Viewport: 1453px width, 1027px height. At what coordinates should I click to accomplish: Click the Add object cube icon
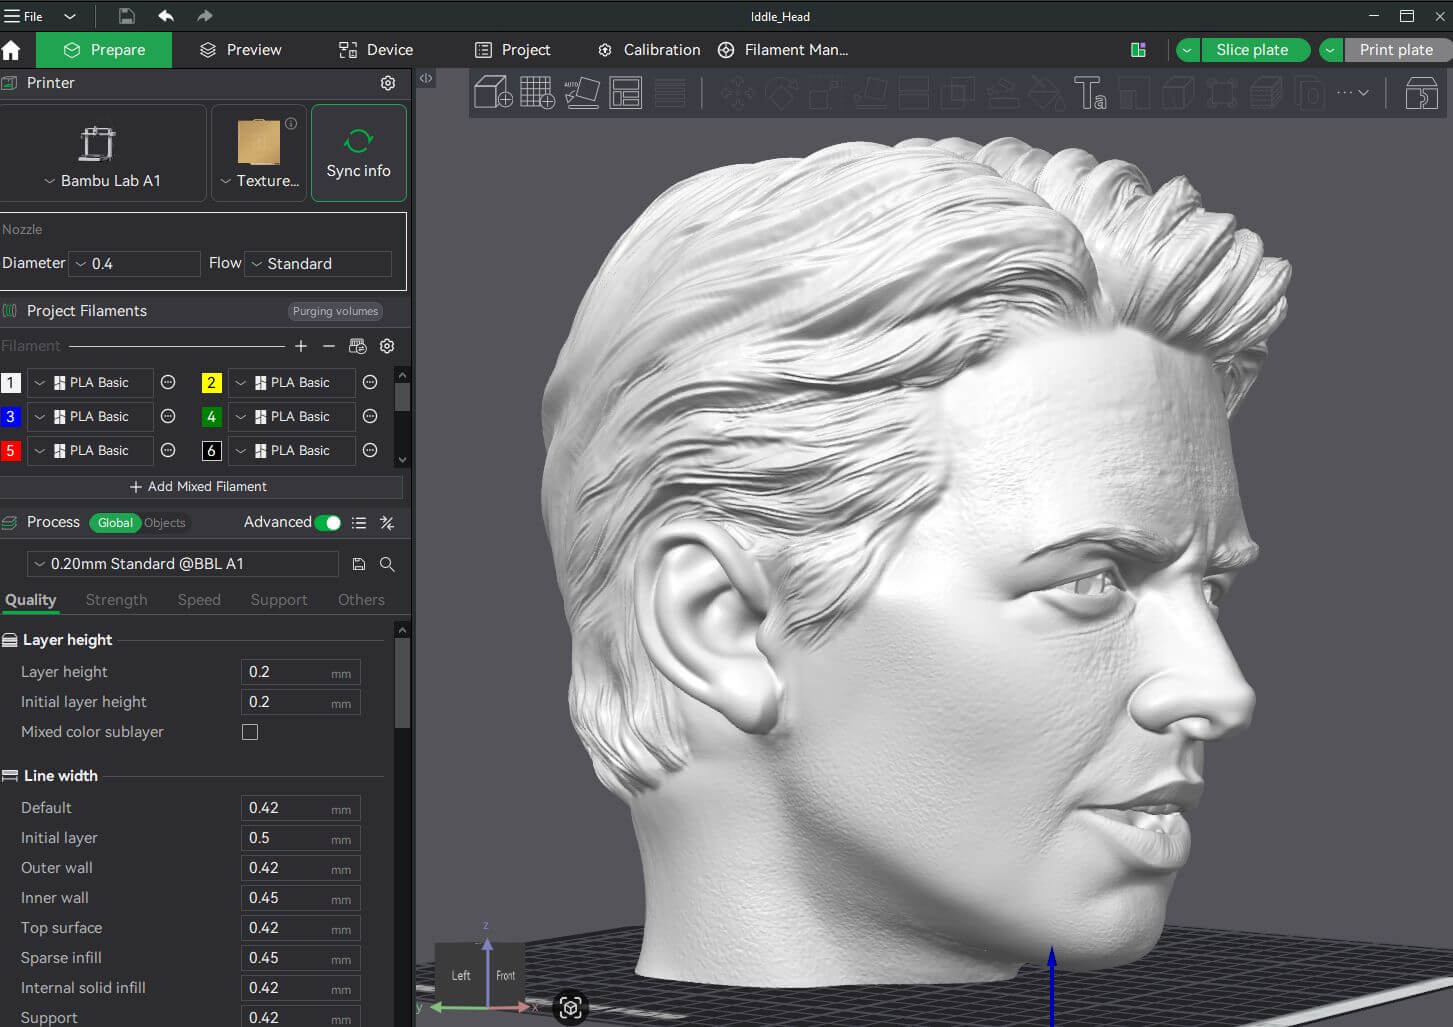click(493, 92)
